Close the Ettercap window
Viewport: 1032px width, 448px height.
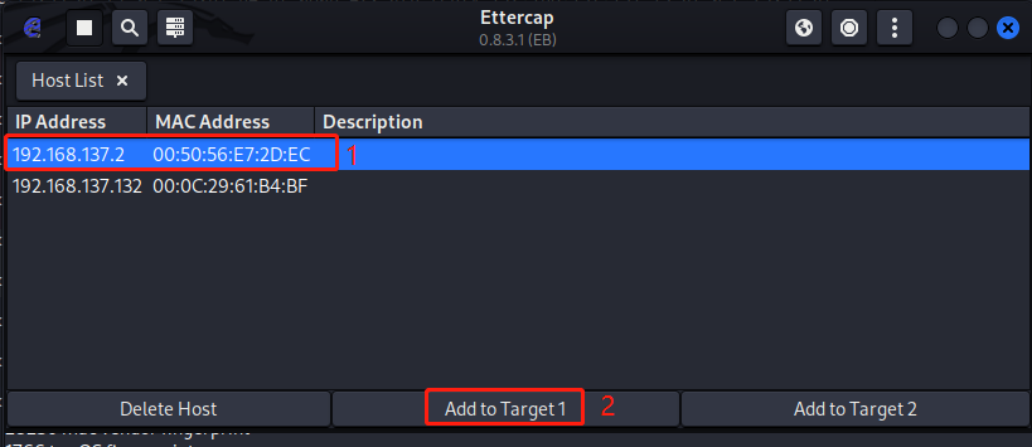(x=1008, y=28)
